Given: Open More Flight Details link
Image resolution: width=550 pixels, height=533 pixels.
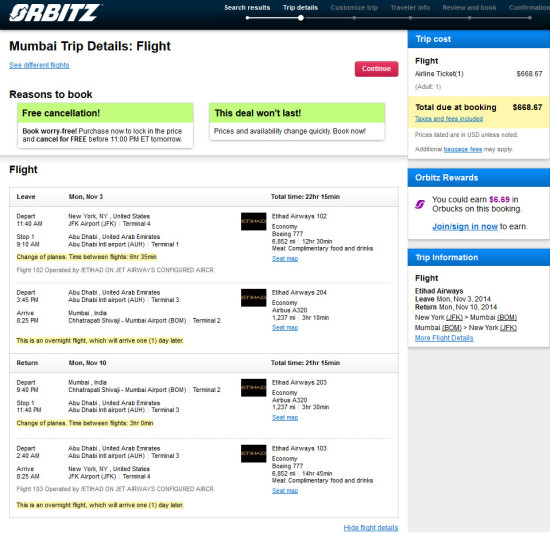Looking at the screenshot, I should point(444,338).
